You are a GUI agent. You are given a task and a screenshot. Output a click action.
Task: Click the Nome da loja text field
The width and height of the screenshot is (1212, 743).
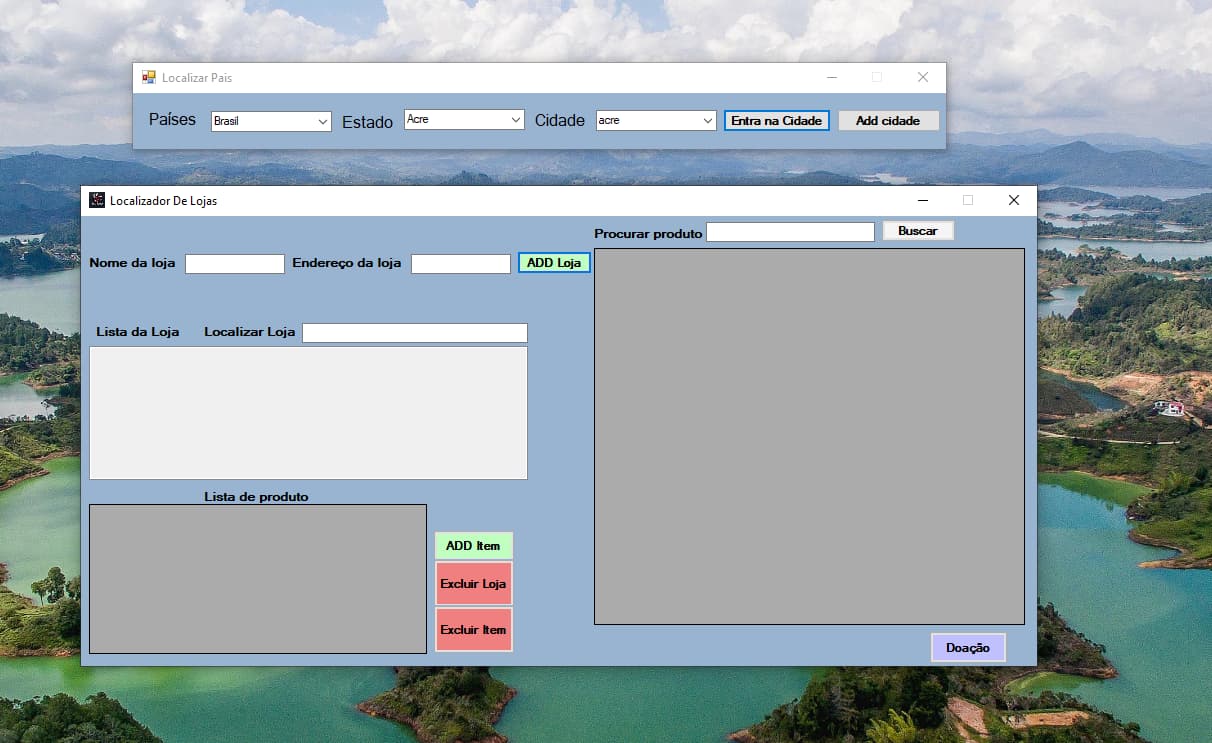pyautogui.click(x=235, y=264)
